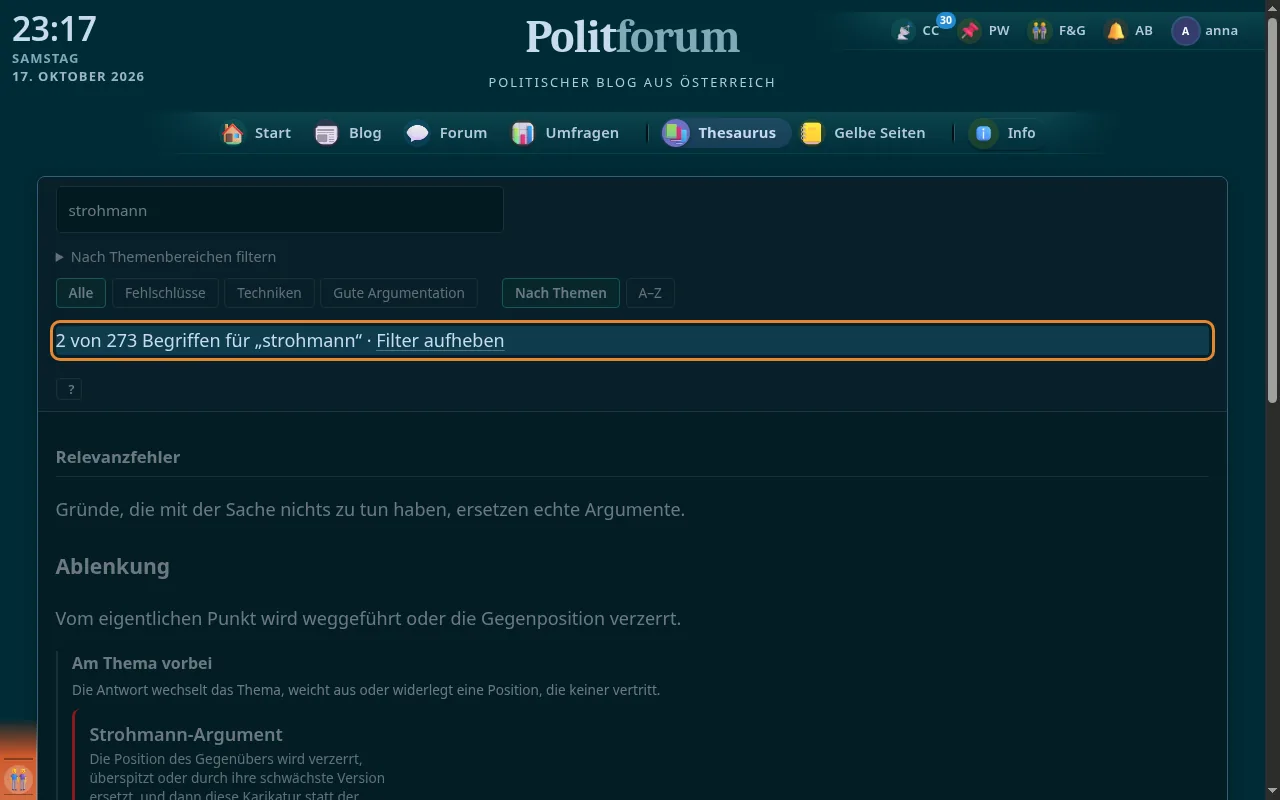
Task: Click the anna username label
Action: tap(1222, 31)
